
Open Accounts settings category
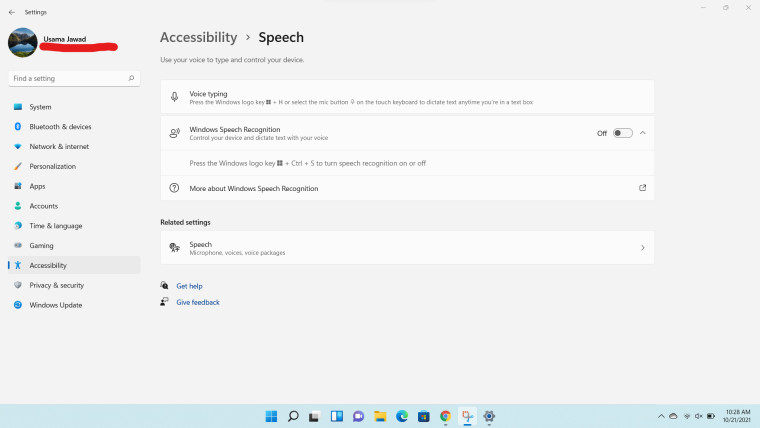tap(74, 206)
